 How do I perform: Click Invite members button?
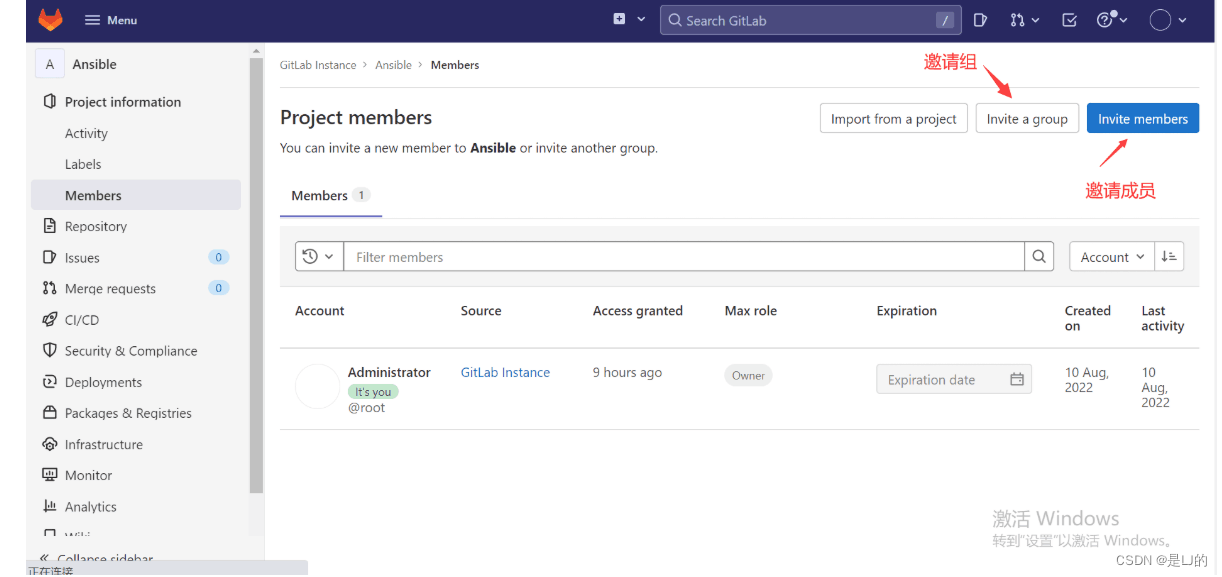(1143, 119)
